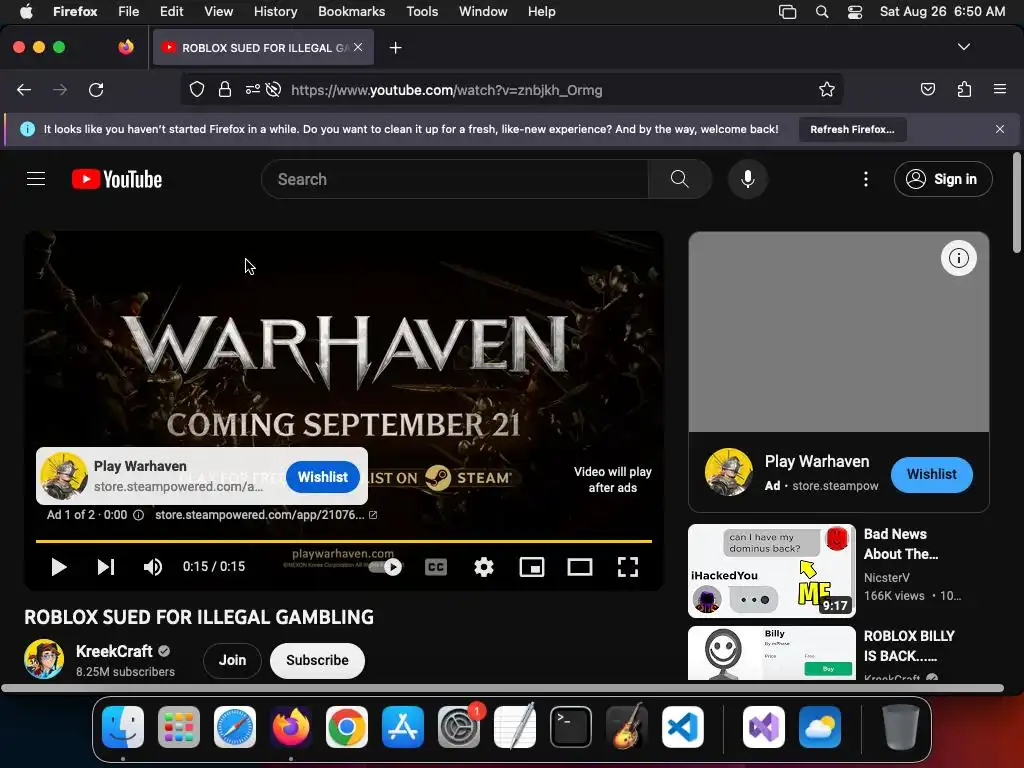The image size is (1024, 768).
Task: Click the NicsterV channel name
Action: point(886,577)
